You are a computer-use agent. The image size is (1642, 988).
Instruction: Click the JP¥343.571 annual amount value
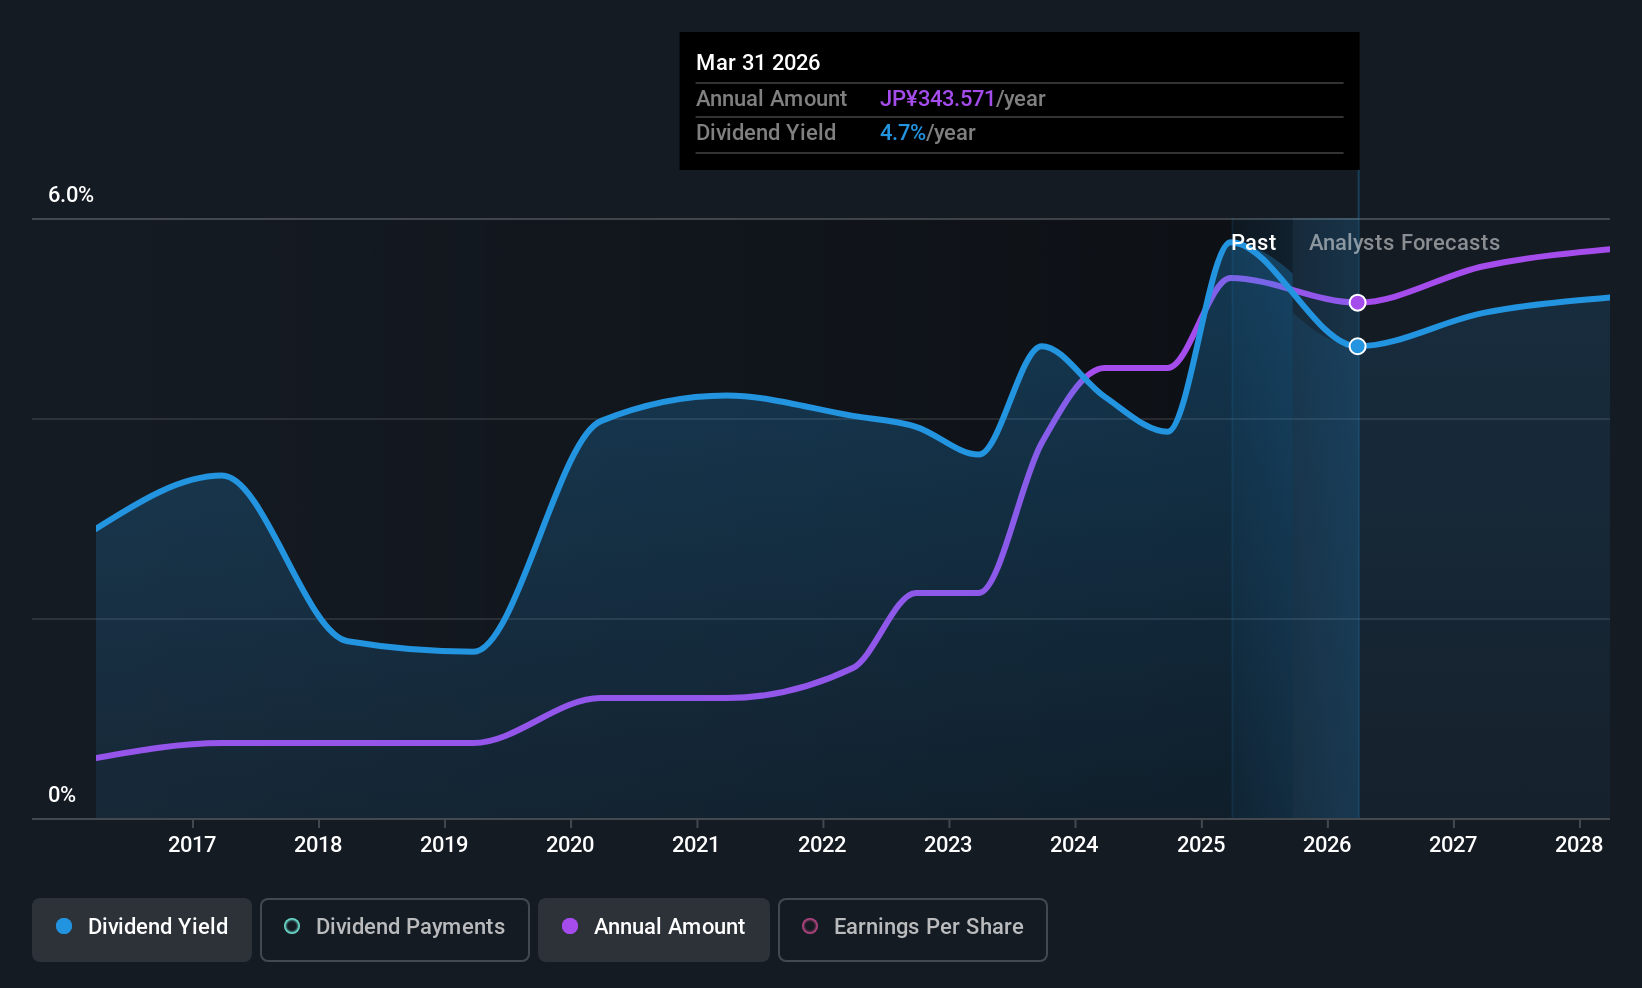coord(937,99)
